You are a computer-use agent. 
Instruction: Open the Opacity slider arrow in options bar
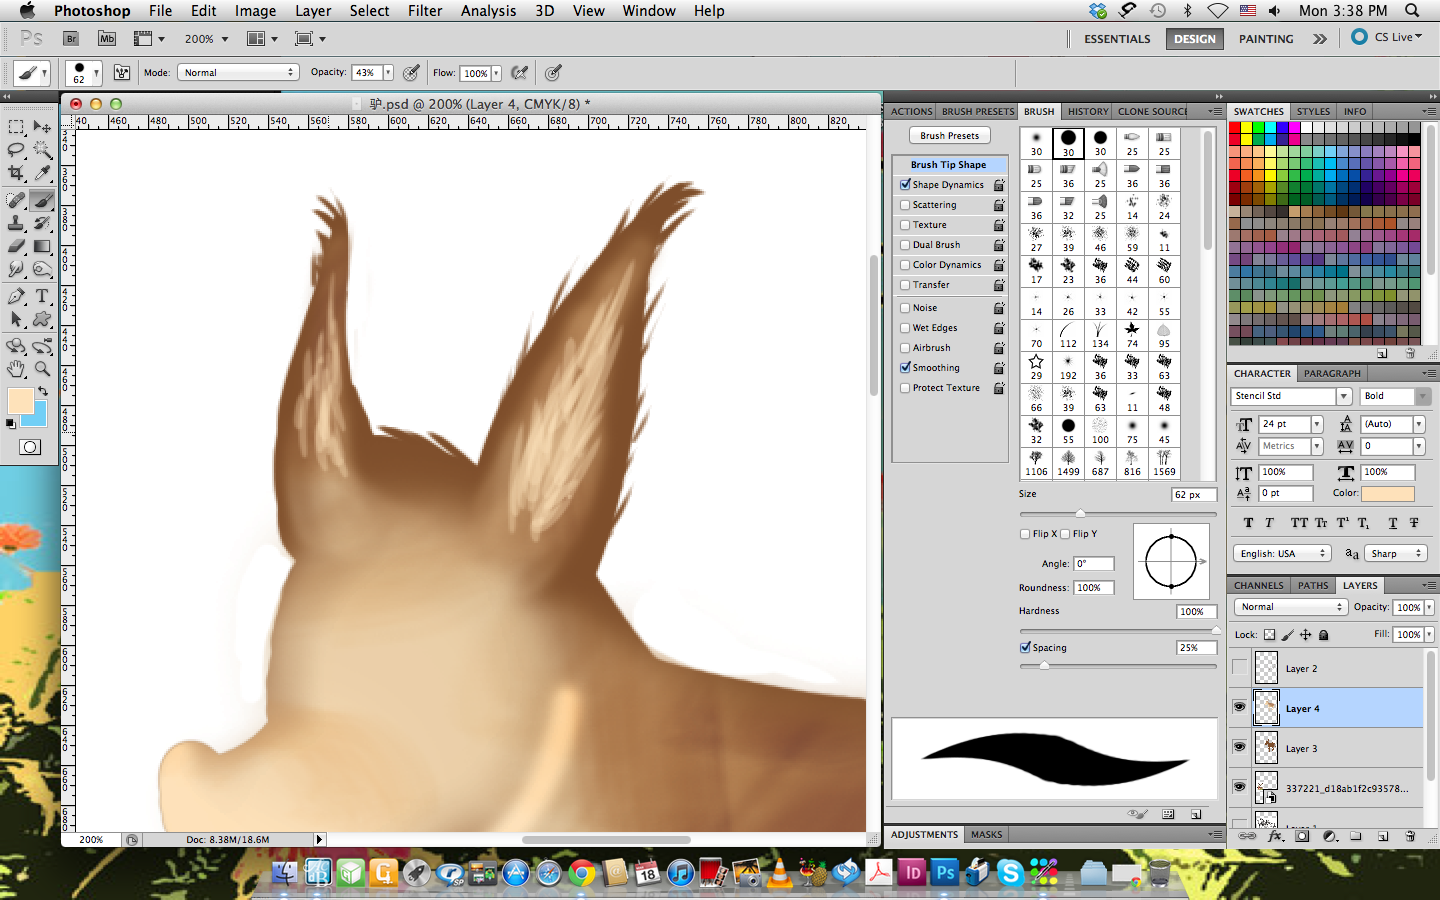(x=388, y=73)
